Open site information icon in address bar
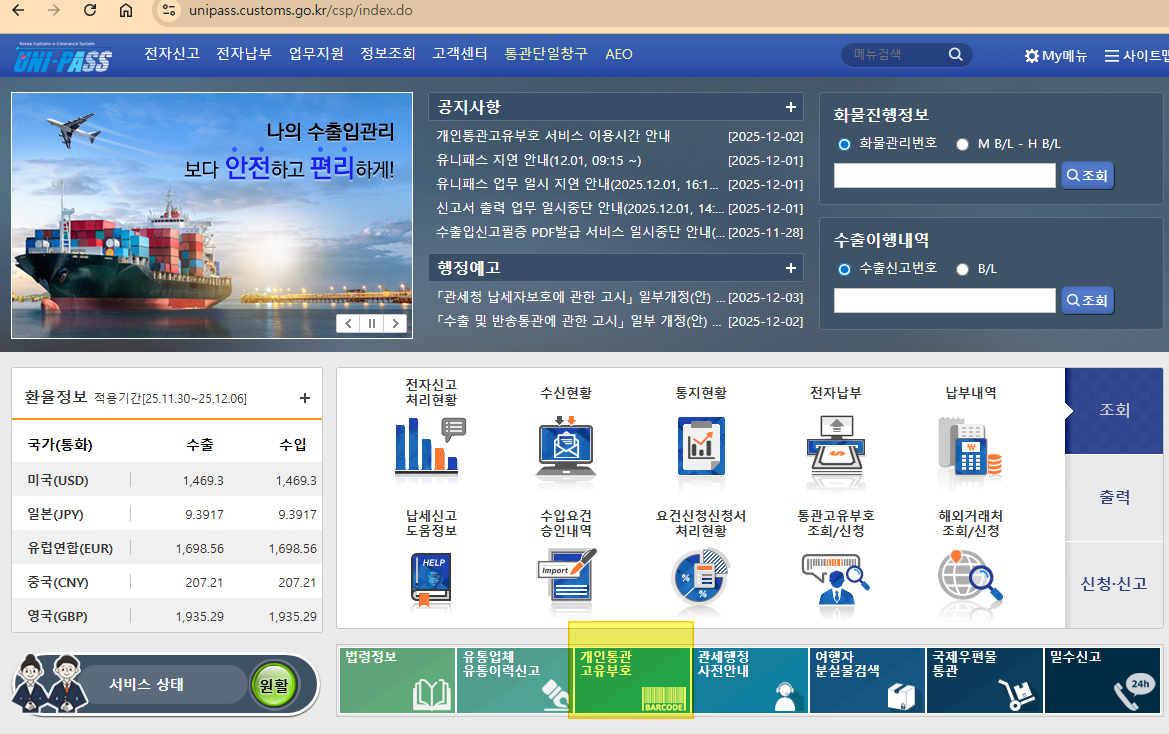The width and height of the screenshot is (1169, 734). 169,10
